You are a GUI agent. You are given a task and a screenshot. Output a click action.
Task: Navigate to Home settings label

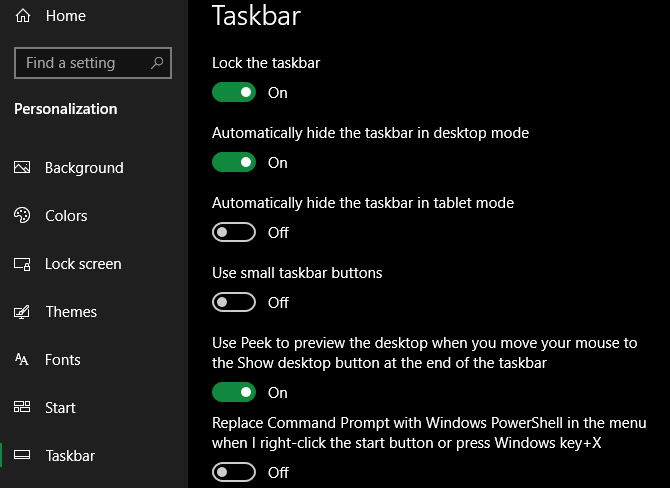click(x=66, y=16)
